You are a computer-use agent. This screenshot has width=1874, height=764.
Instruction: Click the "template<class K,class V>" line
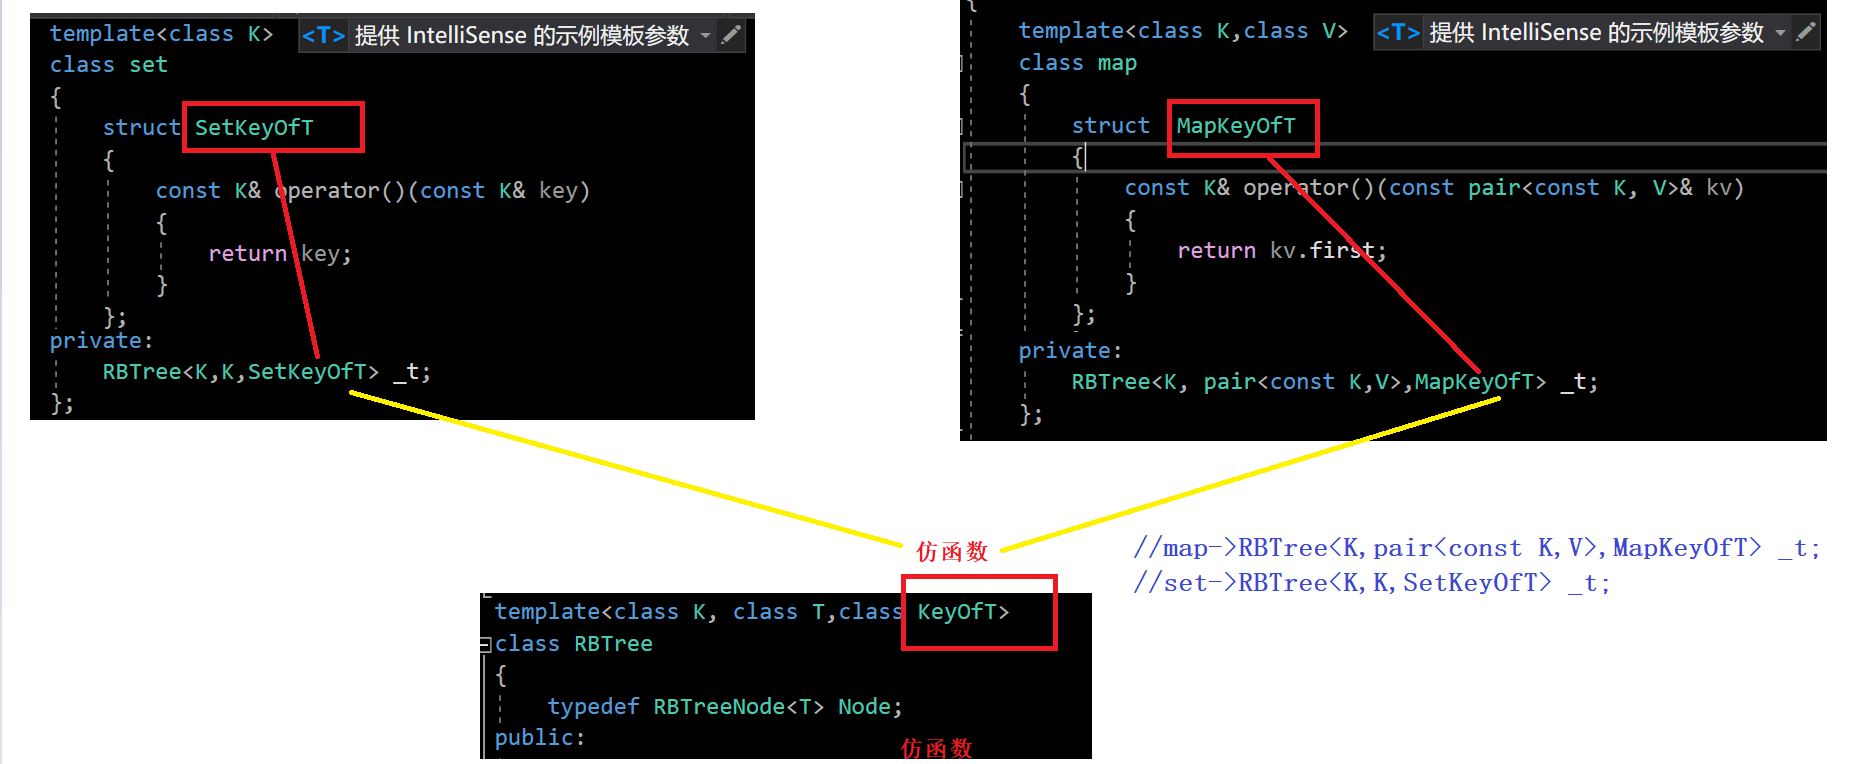click(x=1183, y=31)
